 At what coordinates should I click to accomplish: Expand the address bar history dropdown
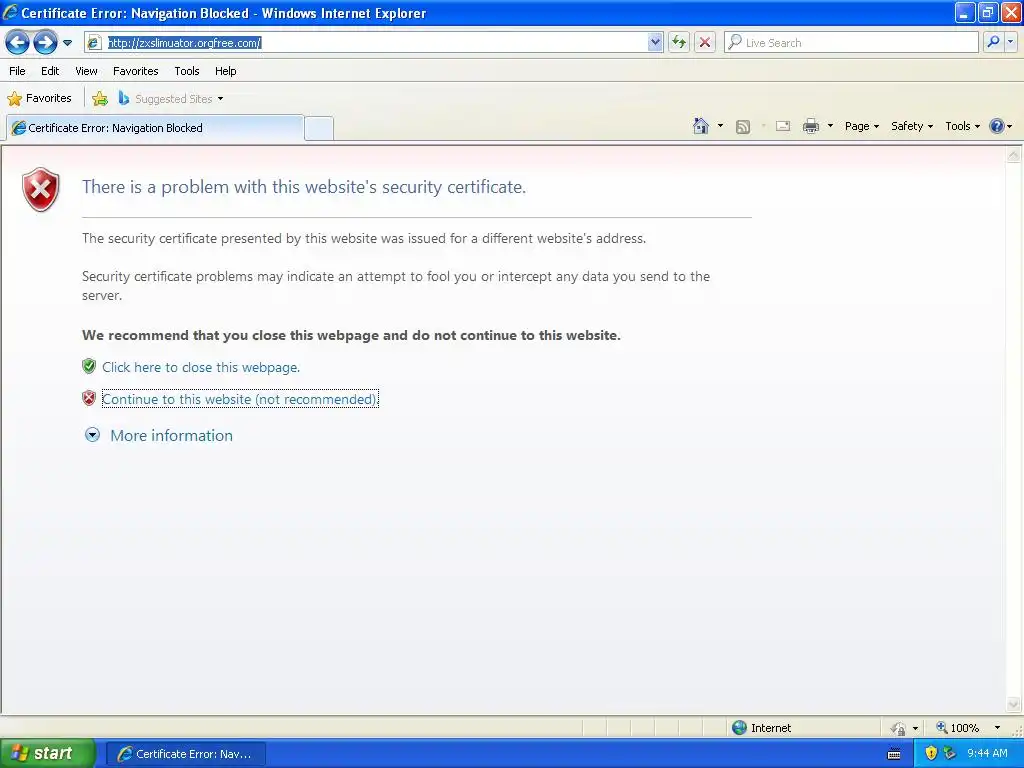click(655, 42)
